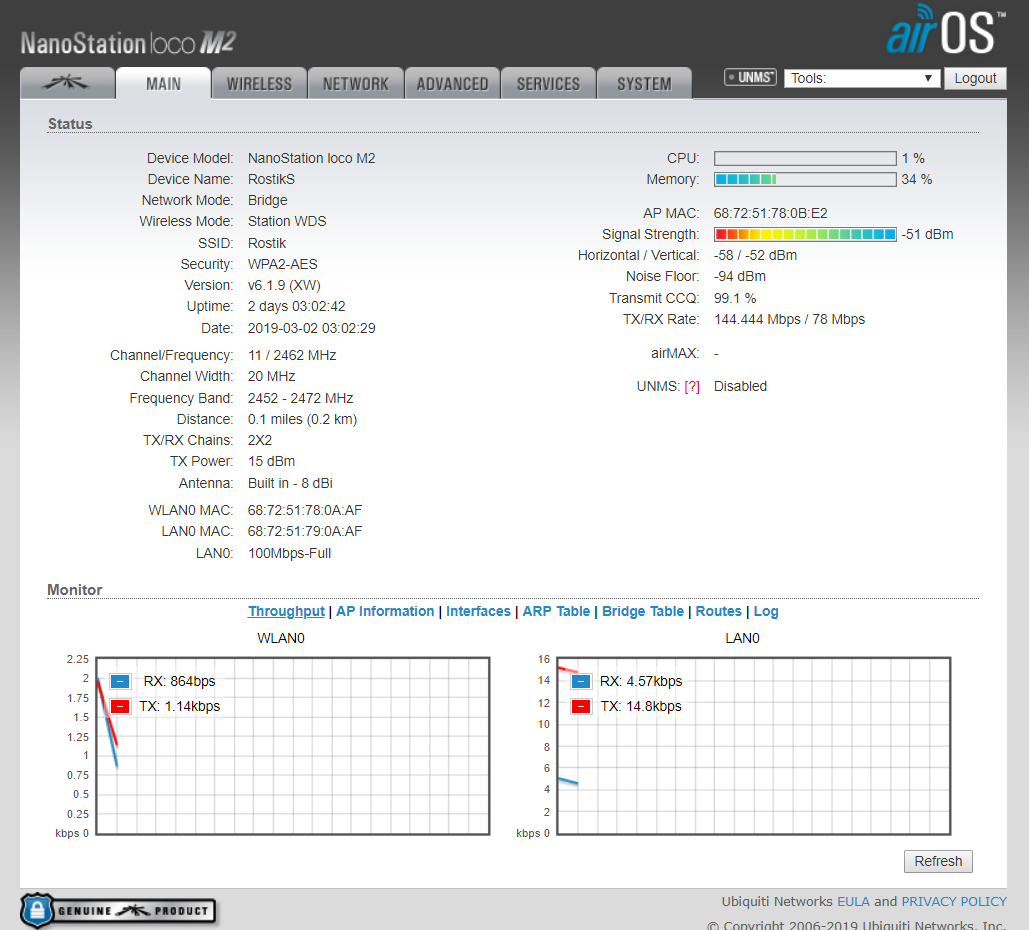The width and height of the screenshot is (1029, 930).
Task: Open the Ubiquiti logo tab
Action: (x=68, y=83)
